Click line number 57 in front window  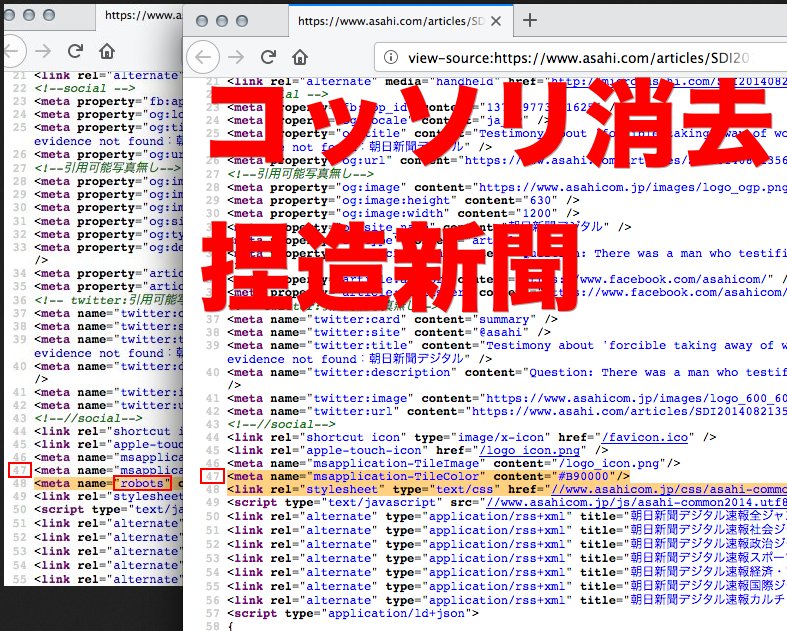(213, 613)
